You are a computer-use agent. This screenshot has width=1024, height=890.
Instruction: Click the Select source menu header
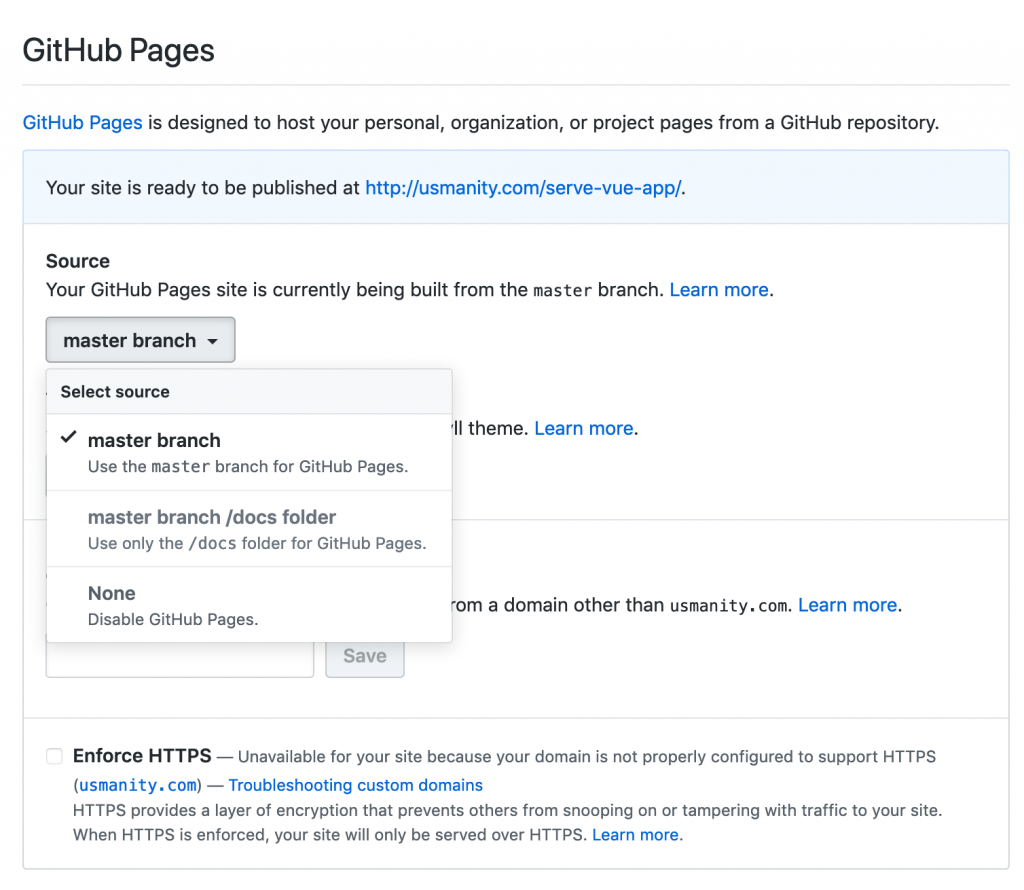pyautogui.click(x=249, y=392)
